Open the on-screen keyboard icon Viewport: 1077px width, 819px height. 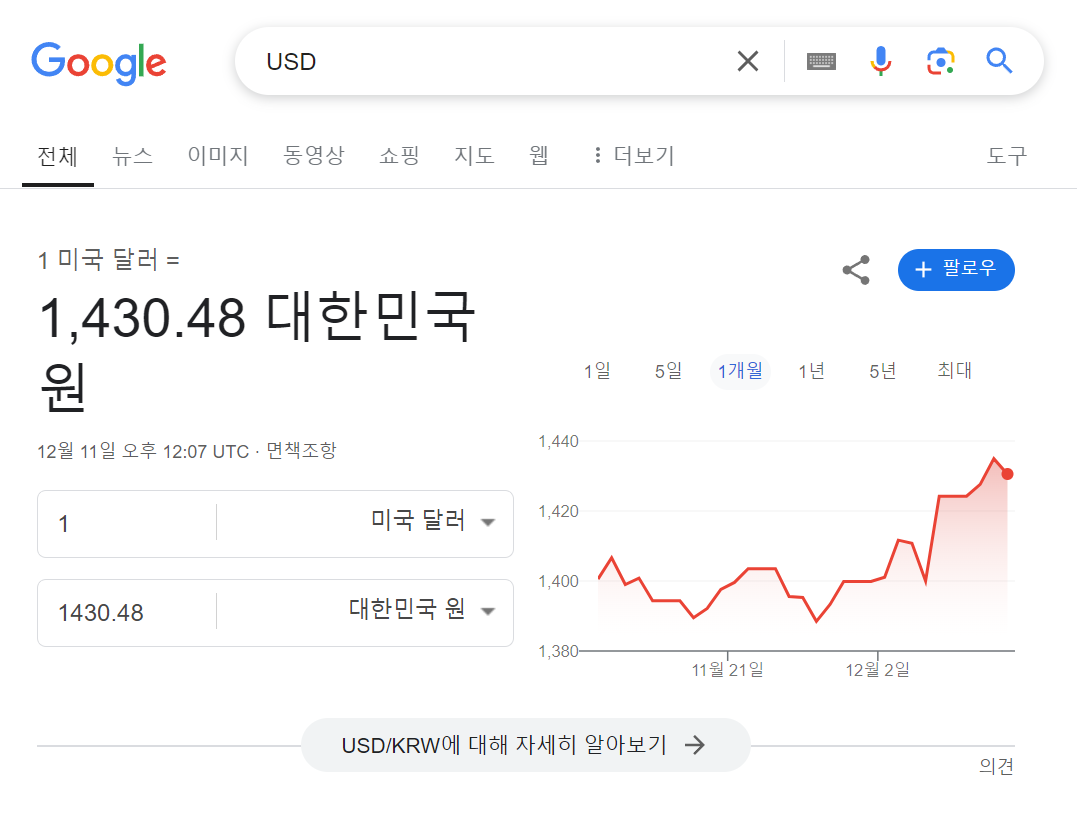point(821,62)
